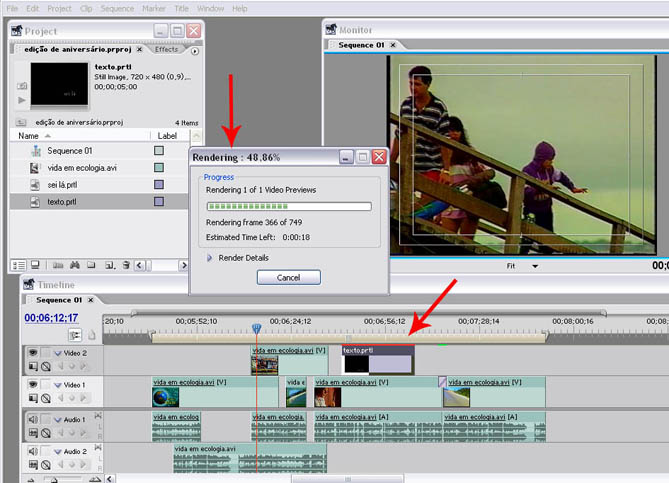Open the Fit zoom dropdown in Monitor
Image resolution: width=669 pixels, height=483 pixels.
534,266
